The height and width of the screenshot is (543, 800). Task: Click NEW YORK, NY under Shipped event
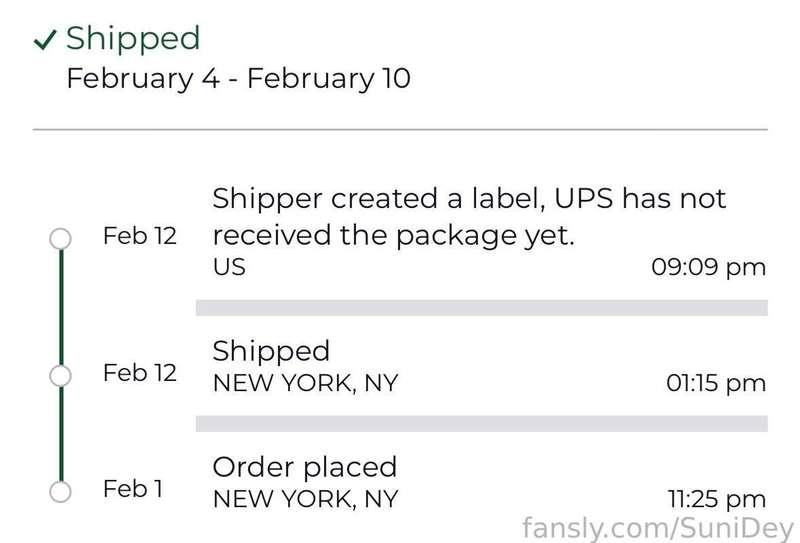[x=305, y=383]
